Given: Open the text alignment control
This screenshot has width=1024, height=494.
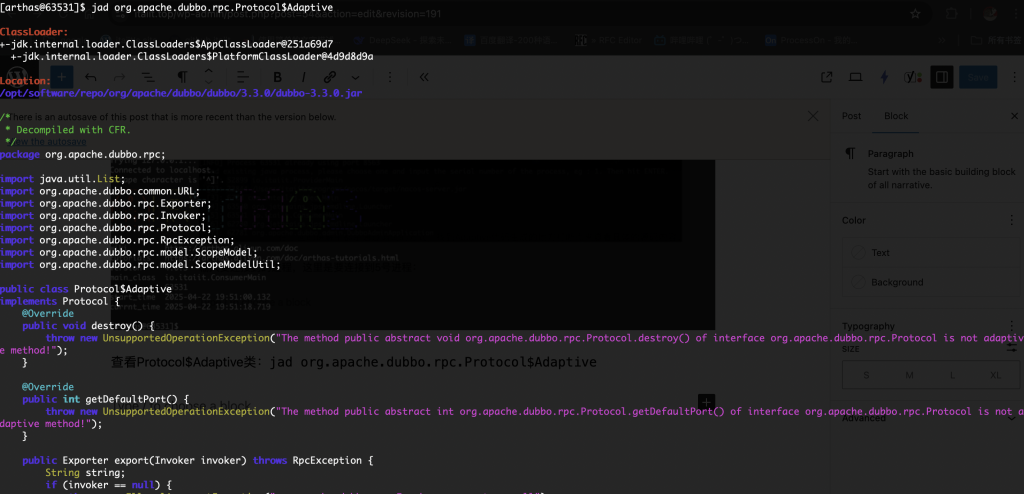Looking at the screenshot, I should 242,77.
